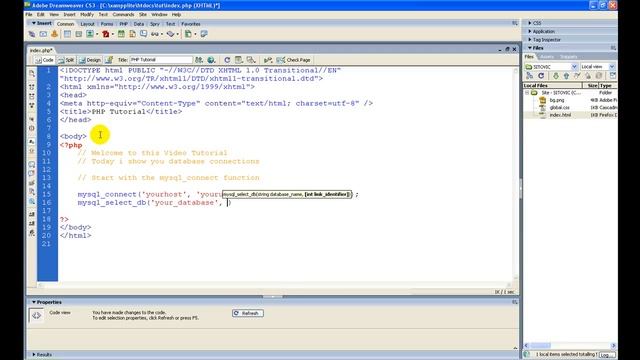Screen dimensions: 640x360
Task: Switch to the PHP insert tab
Action: (123, 24)
